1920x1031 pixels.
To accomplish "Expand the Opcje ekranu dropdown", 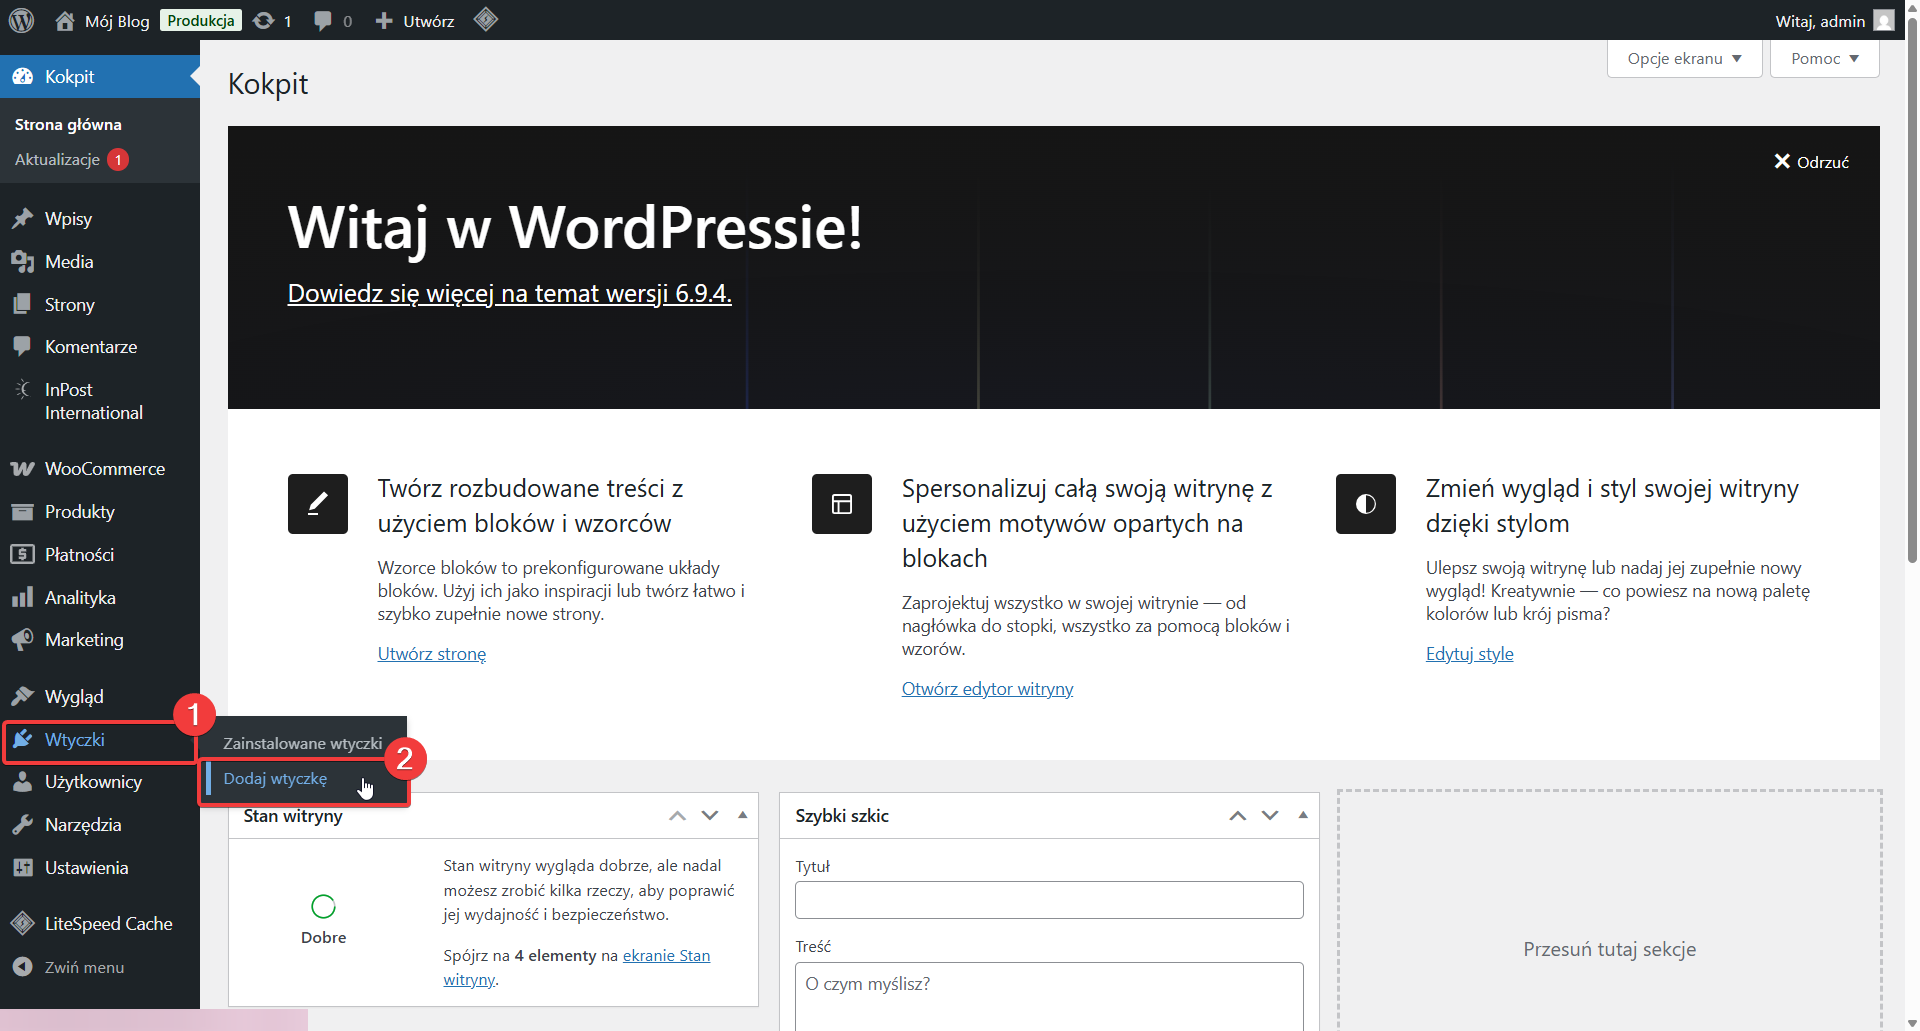I will point(1684,58).
